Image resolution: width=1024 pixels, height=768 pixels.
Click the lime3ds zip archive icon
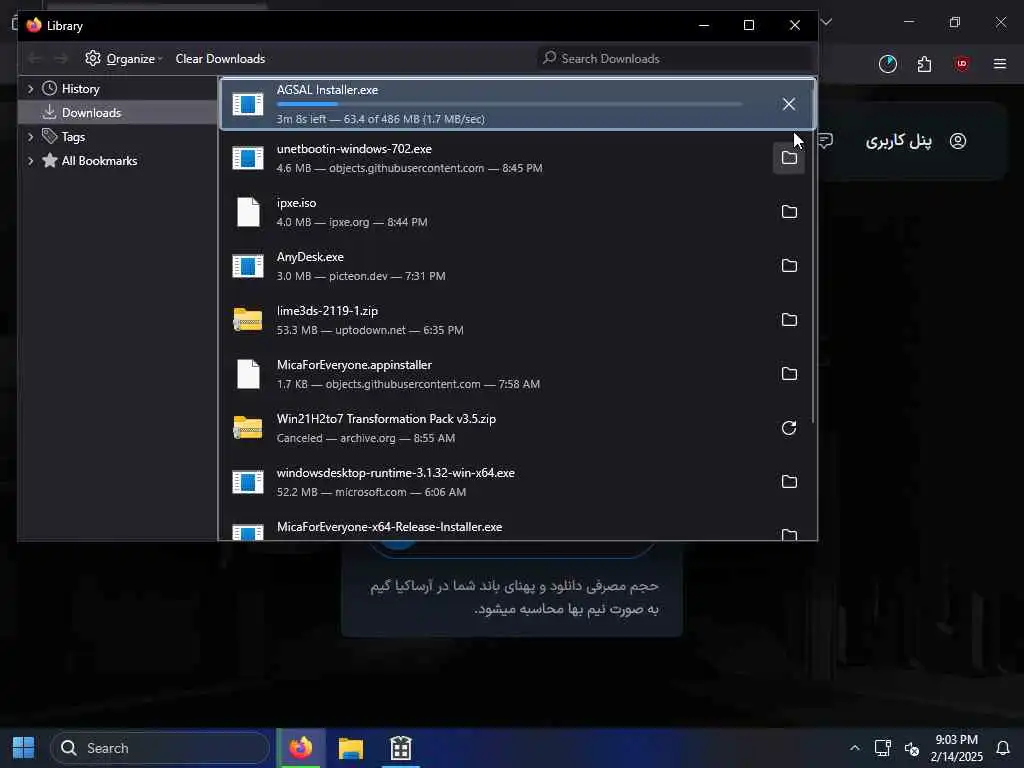[248, 320]
